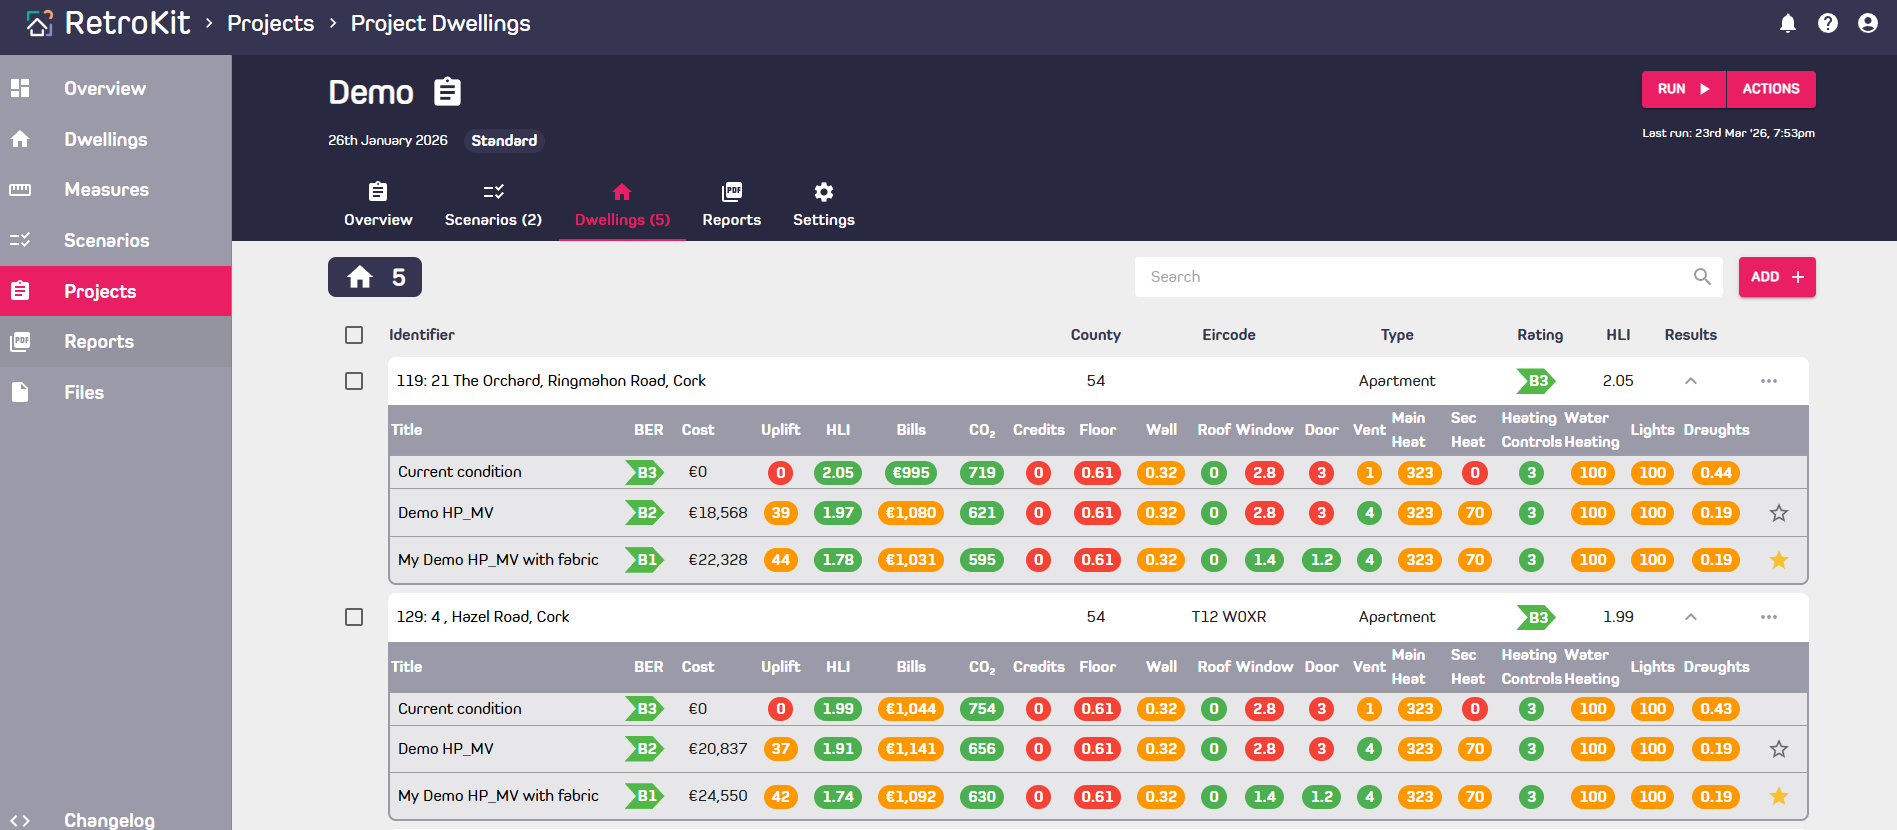This screenshot has width=1897, height=830.
Task: Toggle the select-all dwellings checkbox
Action: (x=354, y=335)
